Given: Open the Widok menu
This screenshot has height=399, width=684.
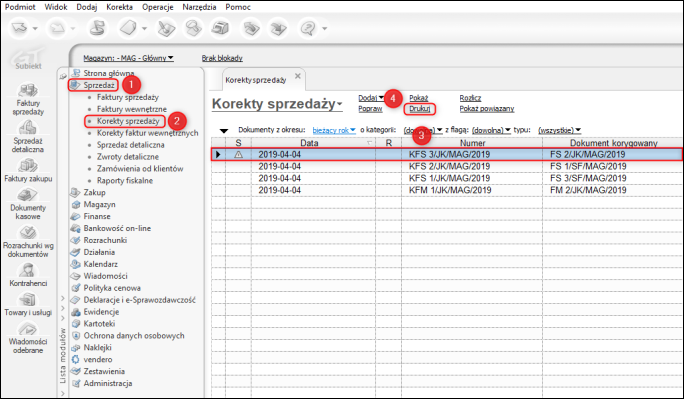Looking at the screenshot, I should pyautogui.click(x=56, y=7).
